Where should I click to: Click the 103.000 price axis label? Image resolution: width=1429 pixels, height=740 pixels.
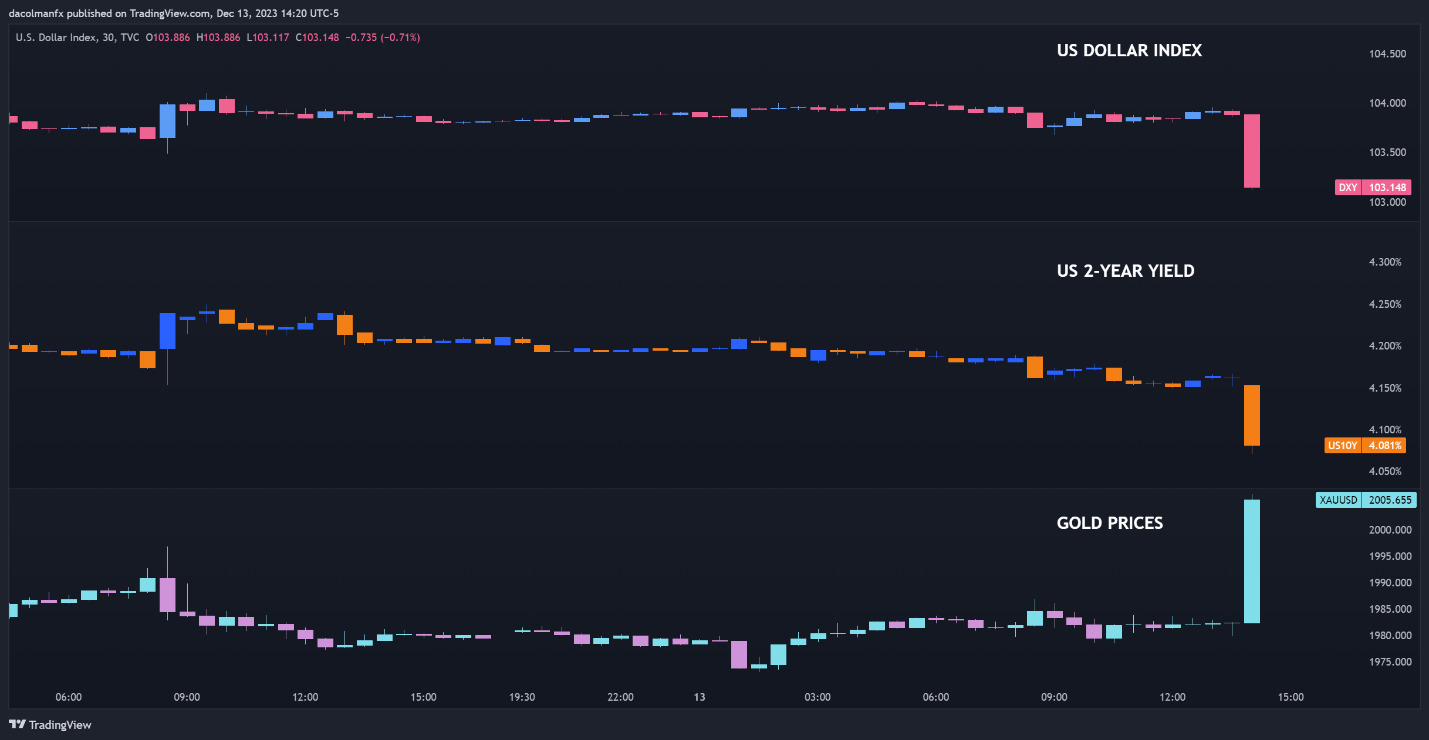click(x=1387, y=203)
